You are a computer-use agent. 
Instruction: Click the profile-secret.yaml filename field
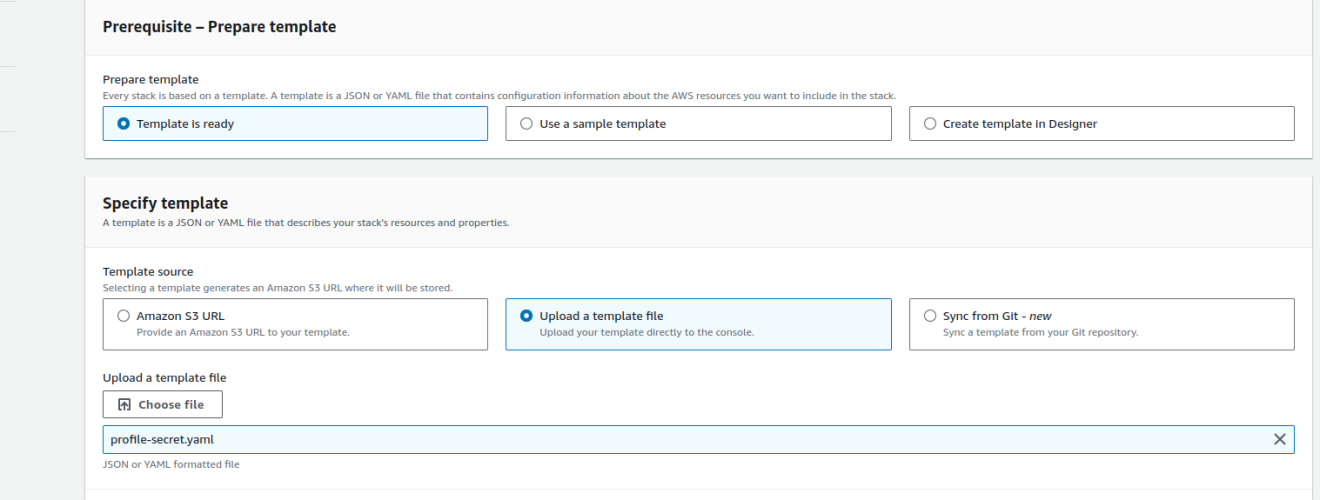(698, 439)
